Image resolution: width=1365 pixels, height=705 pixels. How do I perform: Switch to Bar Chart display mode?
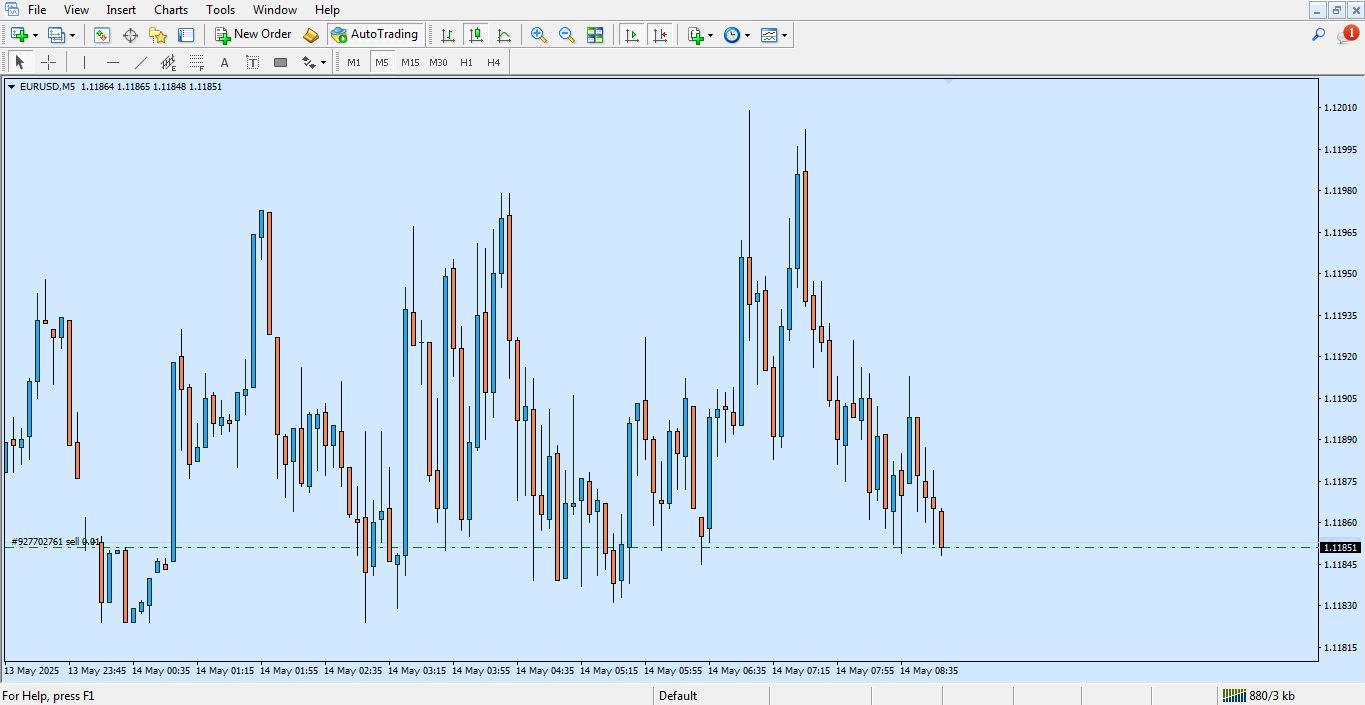(x=448, y=35)
